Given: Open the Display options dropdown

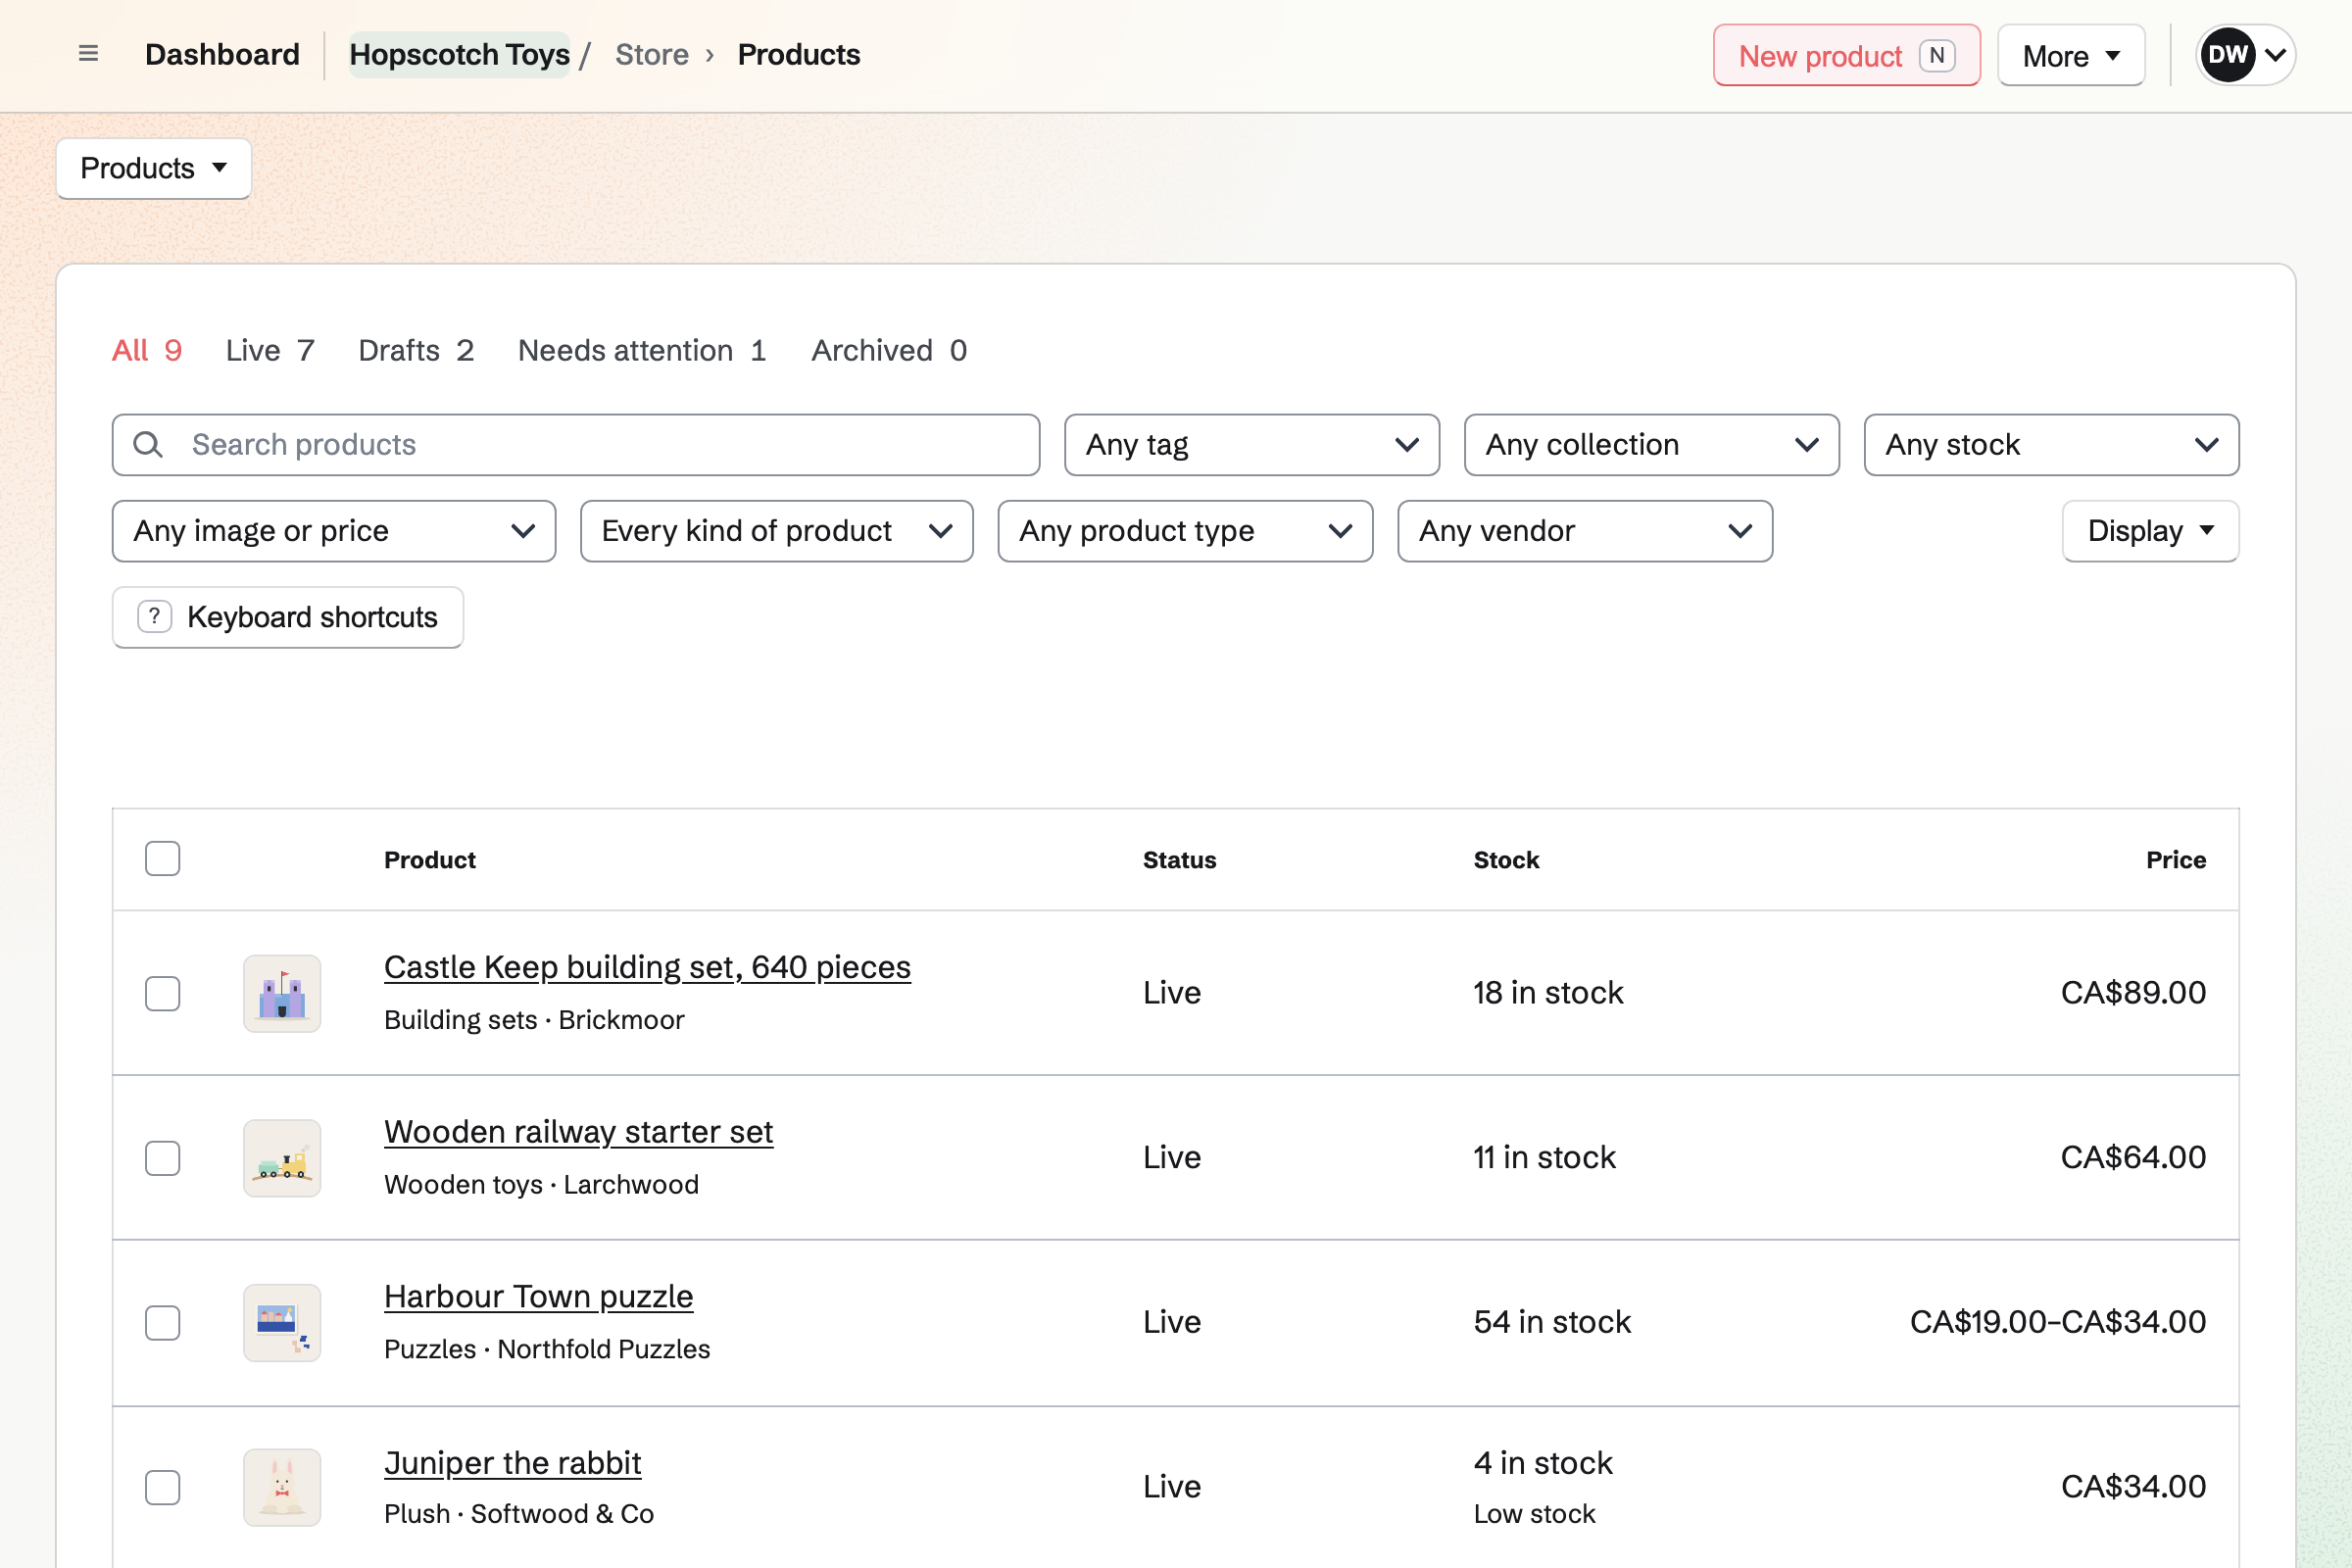Looking at the screenshot, I should tap(2150, 531).
